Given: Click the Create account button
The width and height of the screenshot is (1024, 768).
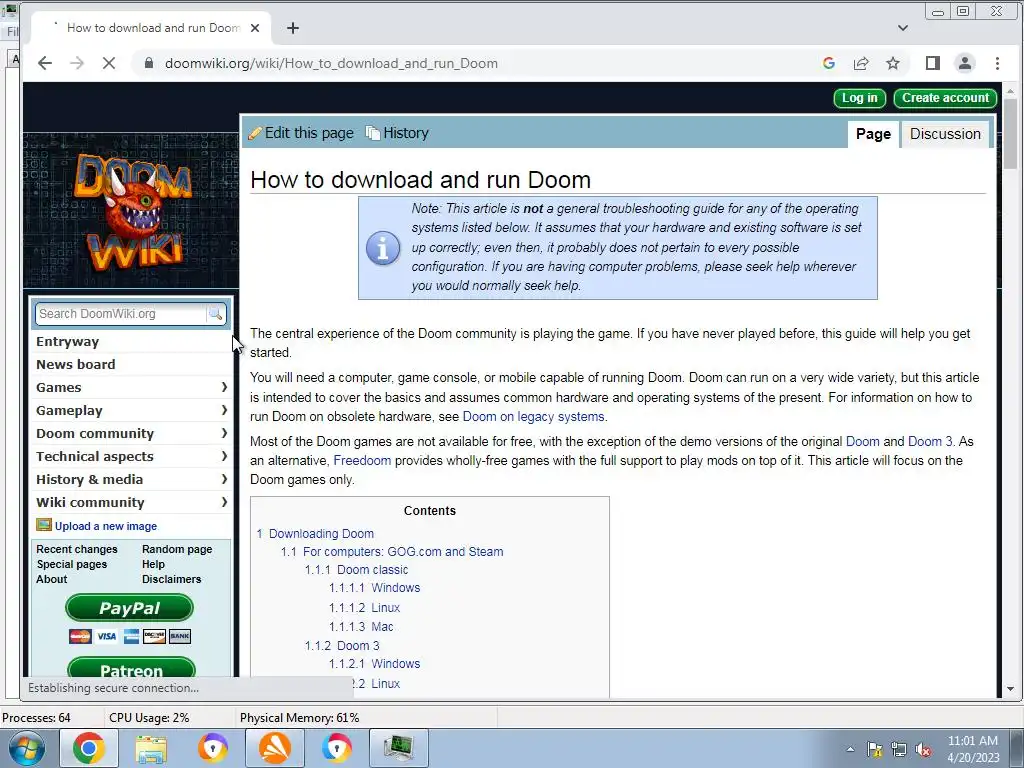Looking at the screenshot, I should pos(945,98).
